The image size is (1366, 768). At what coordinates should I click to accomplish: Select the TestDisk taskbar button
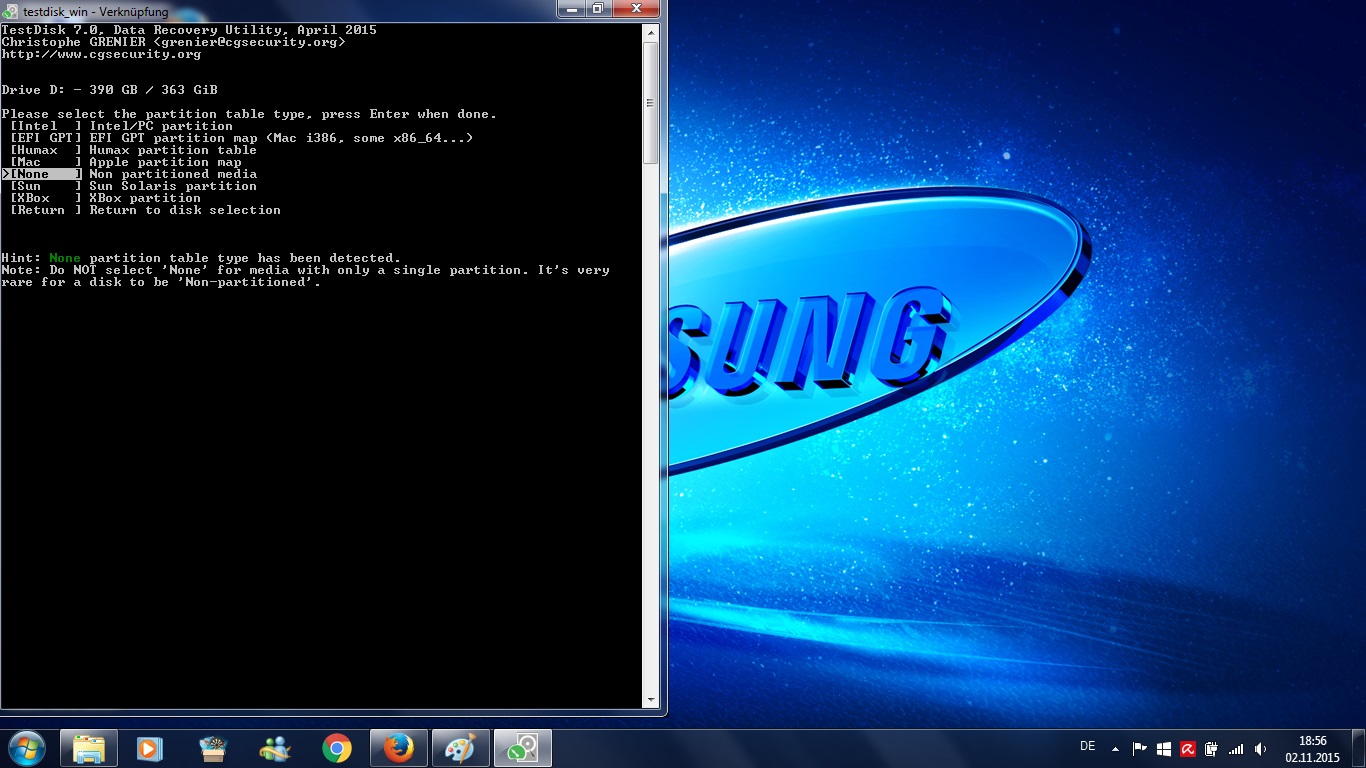[x=523, y=748]
